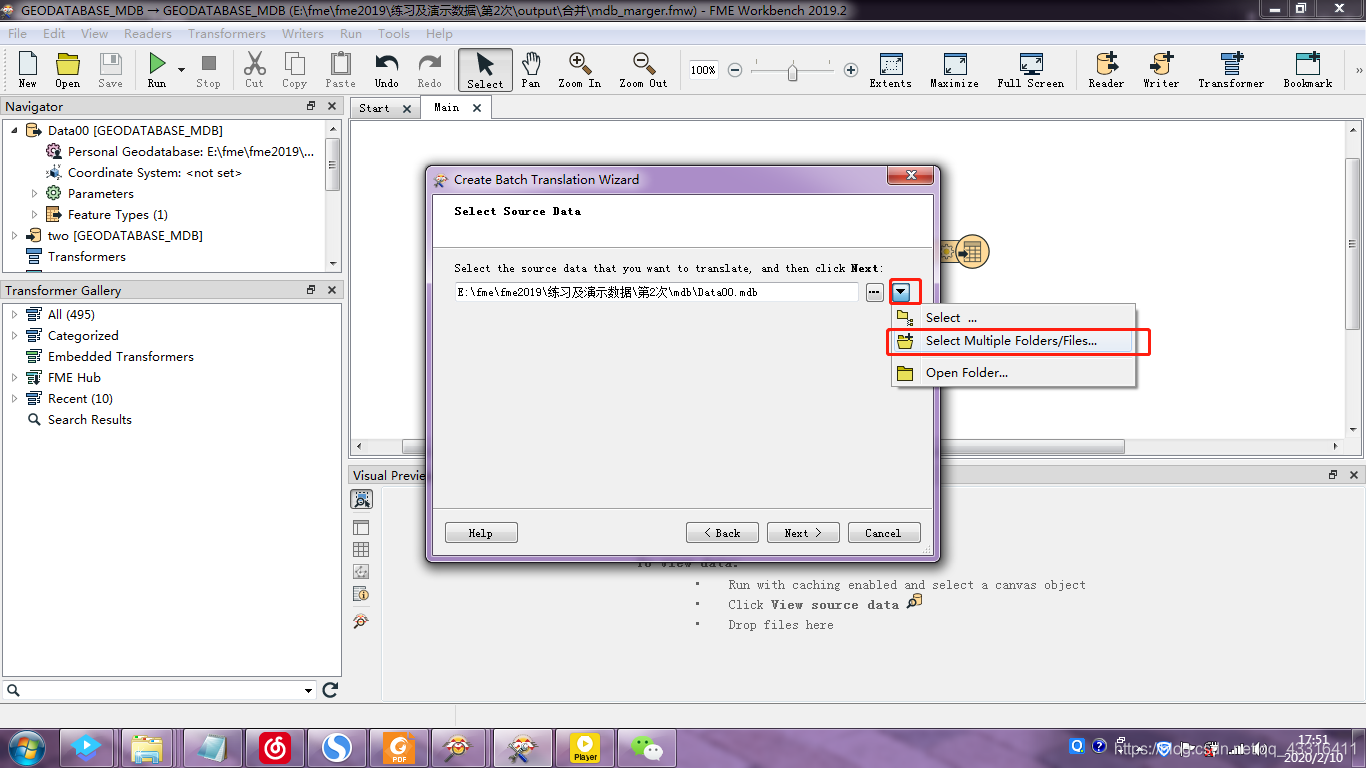Screen dimensions: 1366x768
Task: Click the Windows Start button
Action: (26, 747)
